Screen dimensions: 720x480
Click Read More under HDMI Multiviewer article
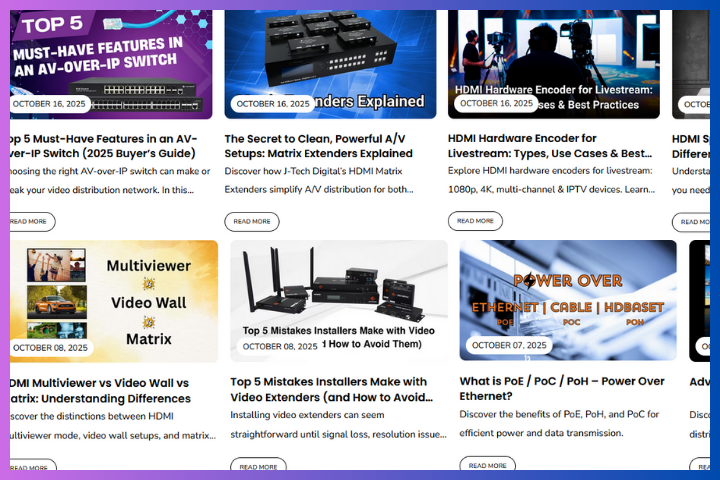30,468
